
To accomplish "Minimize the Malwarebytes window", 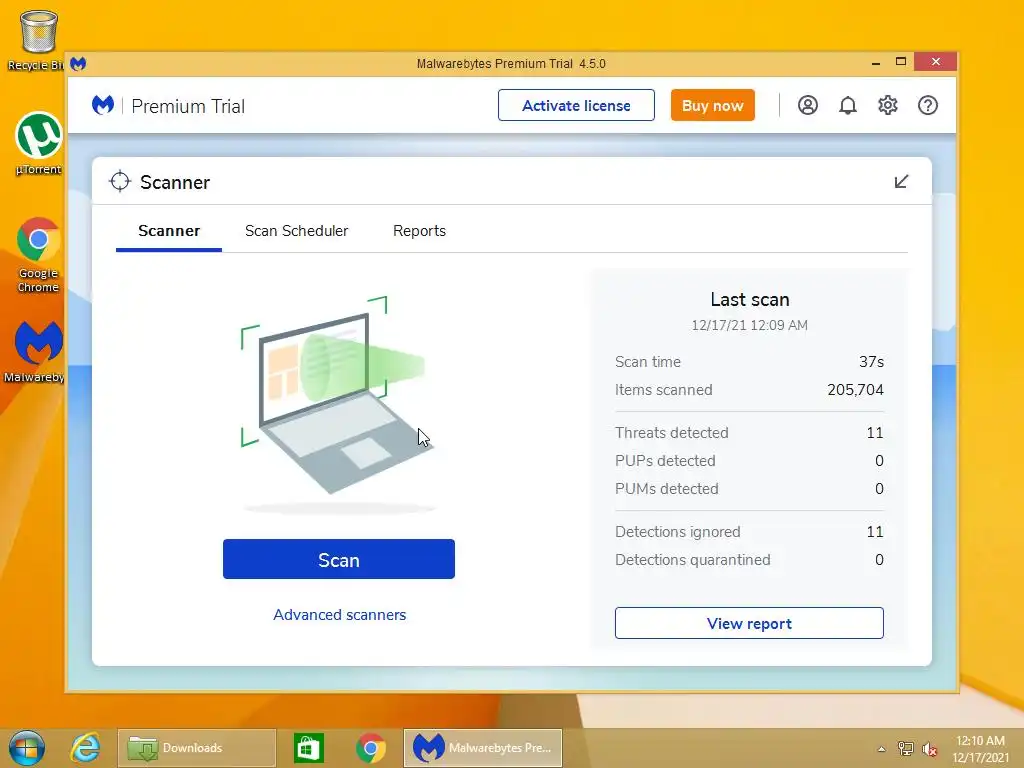I will pos(876,63).
